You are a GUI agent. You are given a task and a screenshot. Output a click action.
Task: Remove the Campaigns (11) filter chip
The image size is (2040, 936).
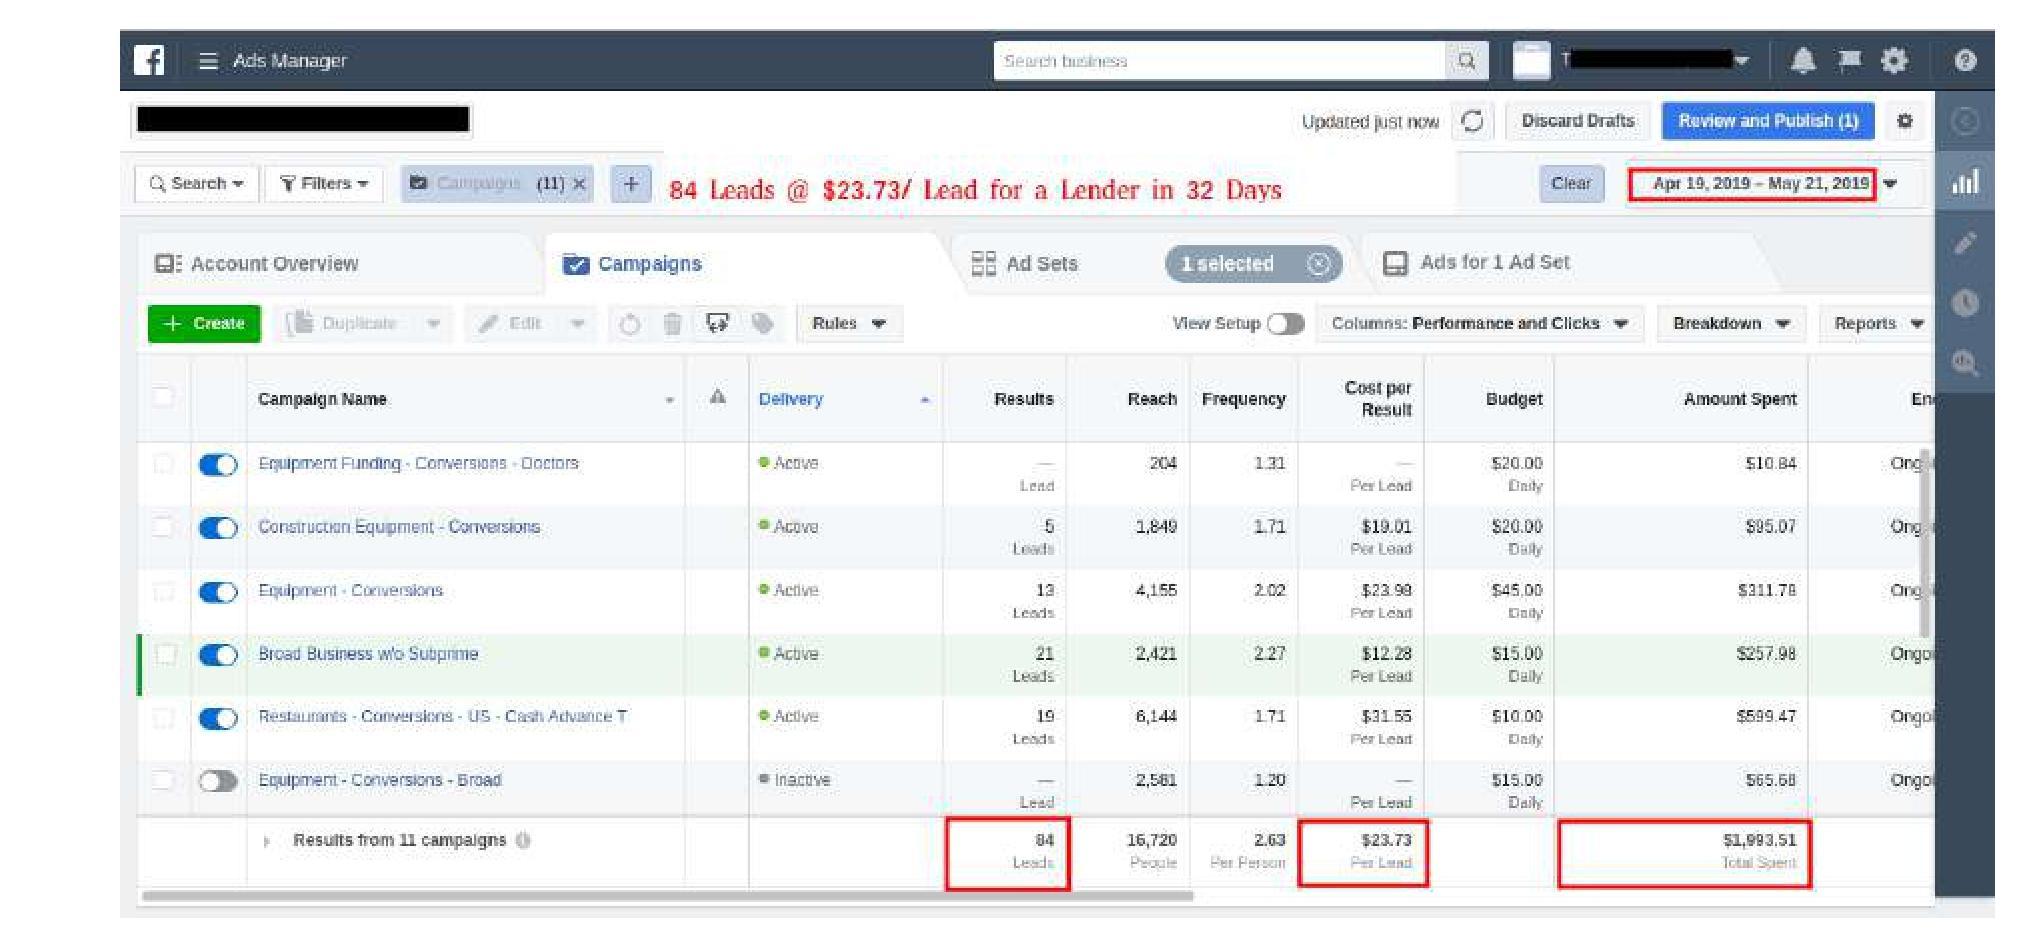click(x=579, y=184)
